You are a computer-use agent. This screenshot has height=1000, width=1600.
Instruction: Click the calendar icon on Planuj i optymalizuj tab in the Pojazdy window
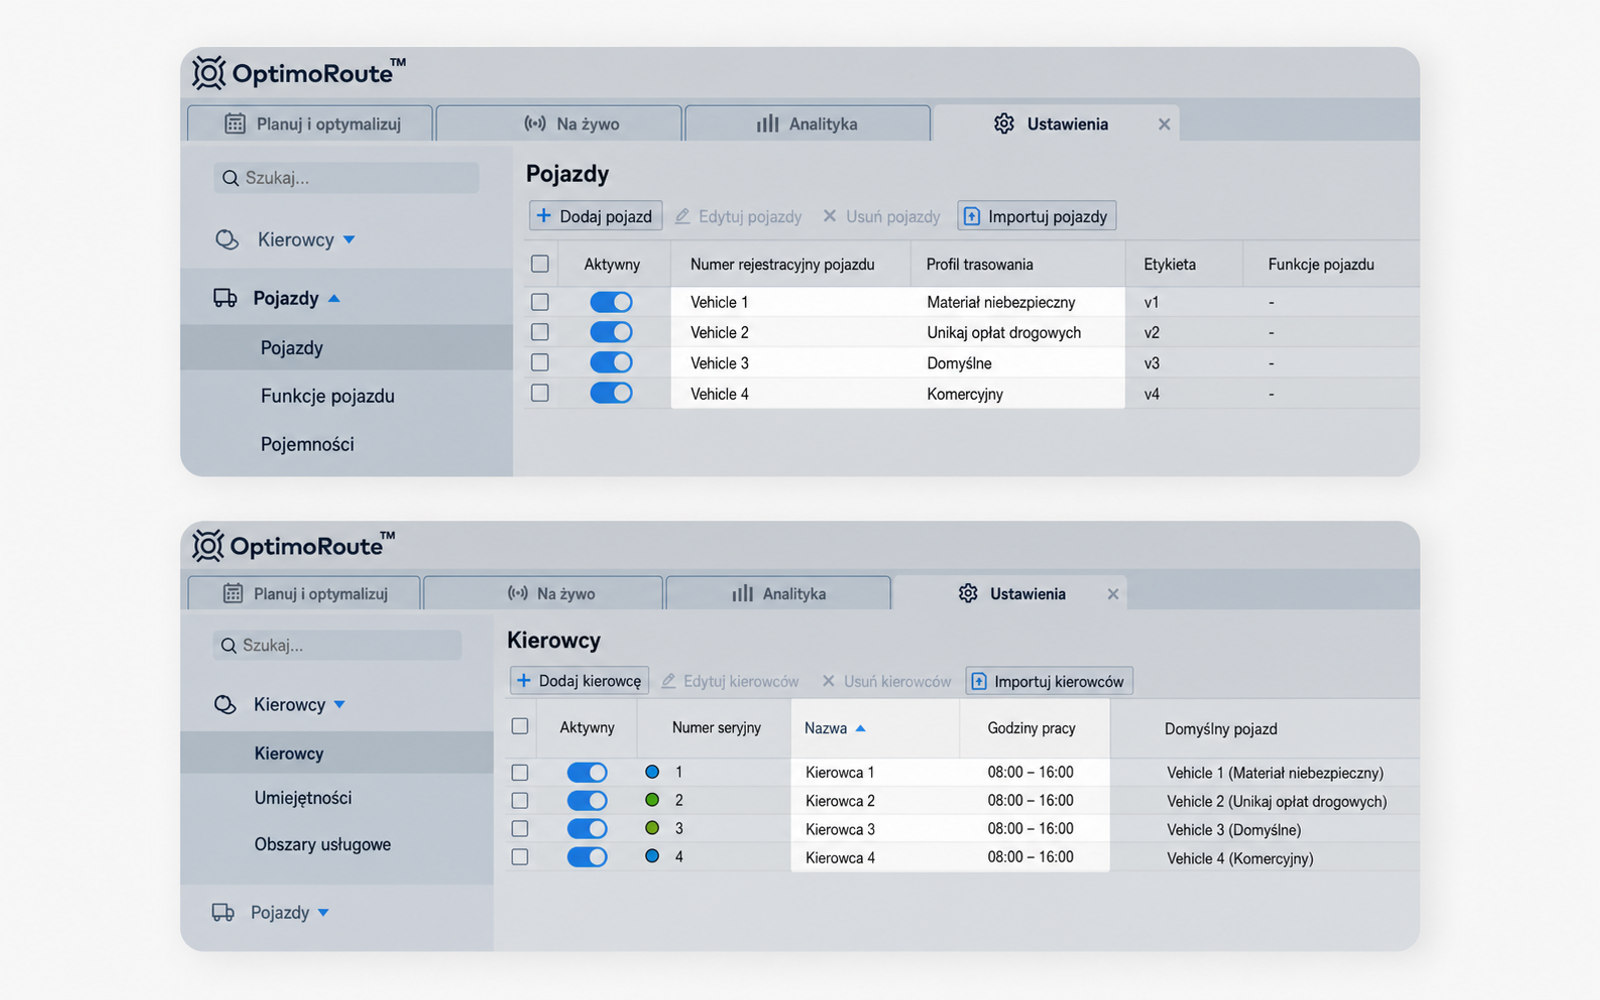pos(235,124)
